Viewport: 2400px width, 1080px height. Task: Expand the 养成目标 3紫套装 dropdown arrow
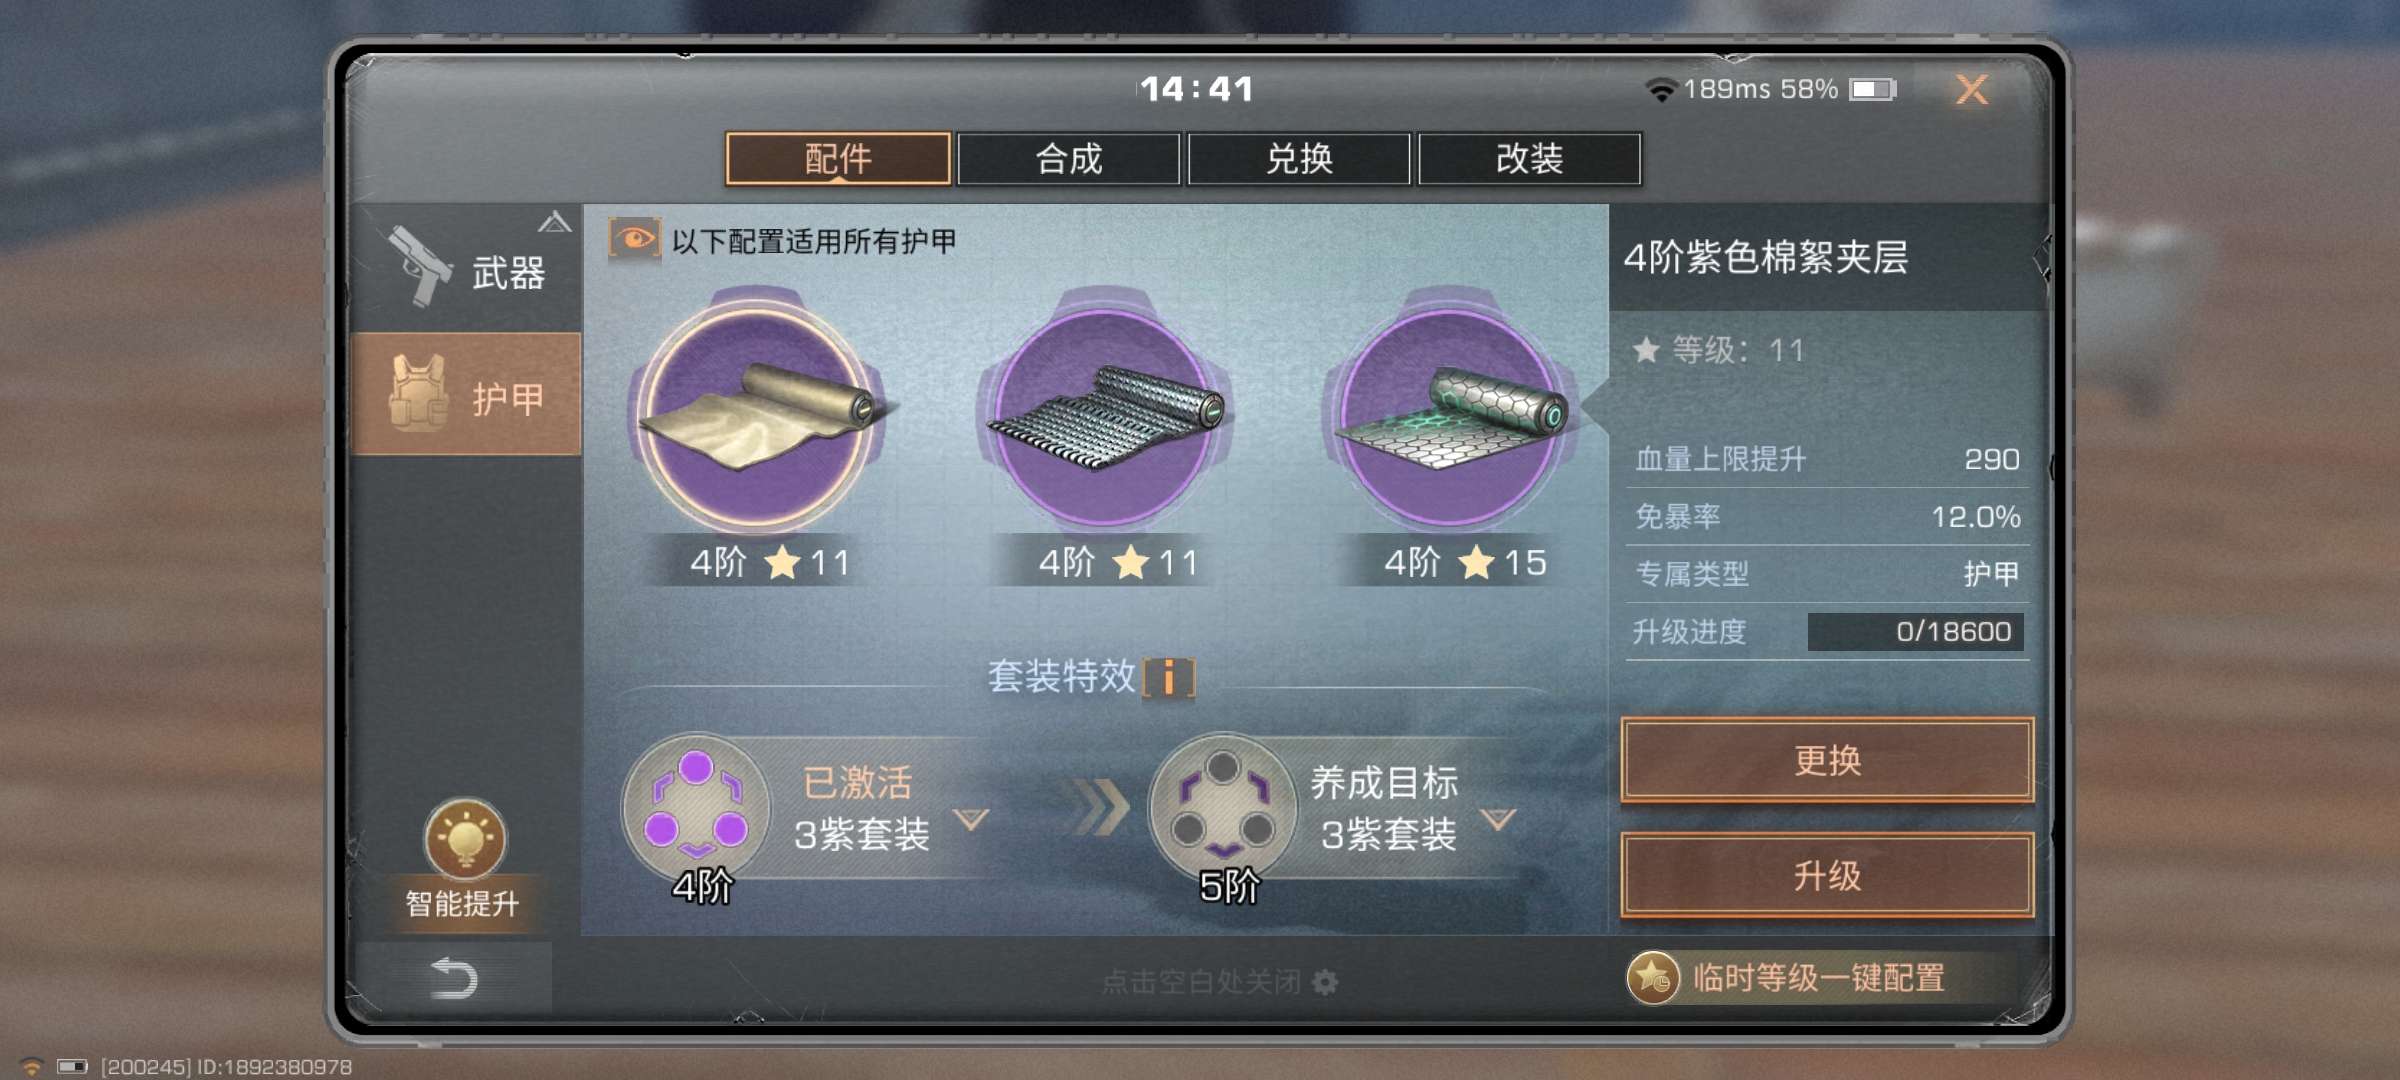pyautogui.click(x=1497, y=819)
